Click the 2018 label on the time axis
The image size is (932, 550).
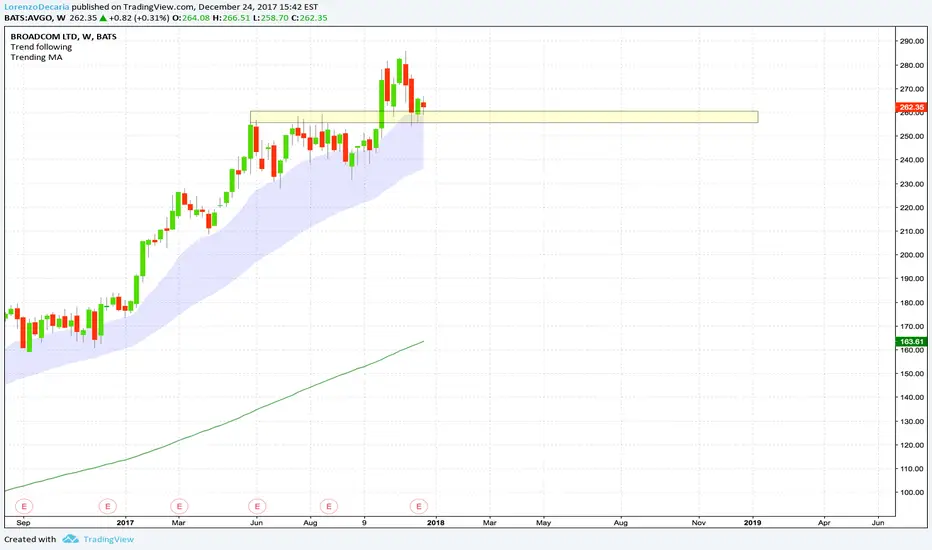click(436, 523)
